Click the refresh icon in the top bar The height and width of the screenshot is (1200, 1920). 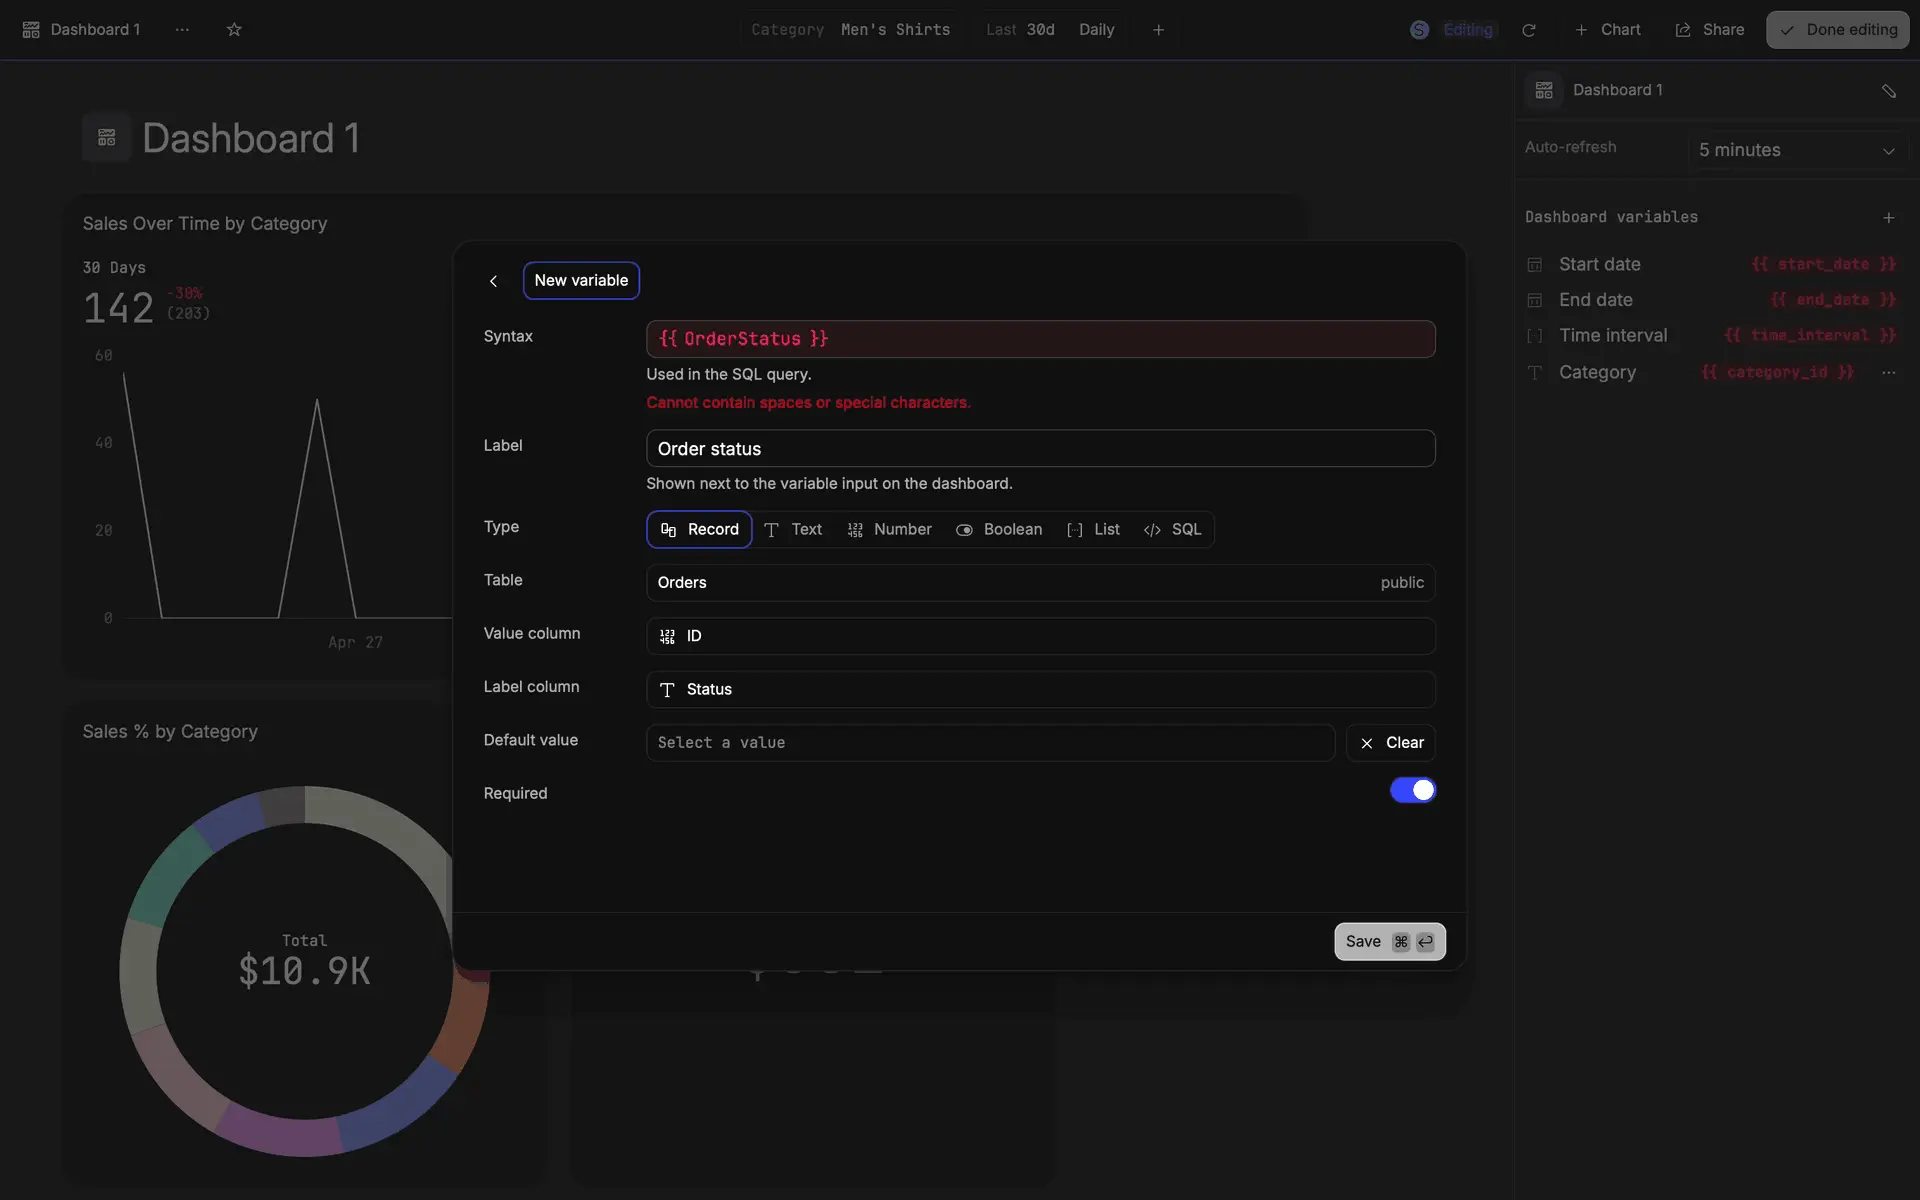coord(1528,30)
